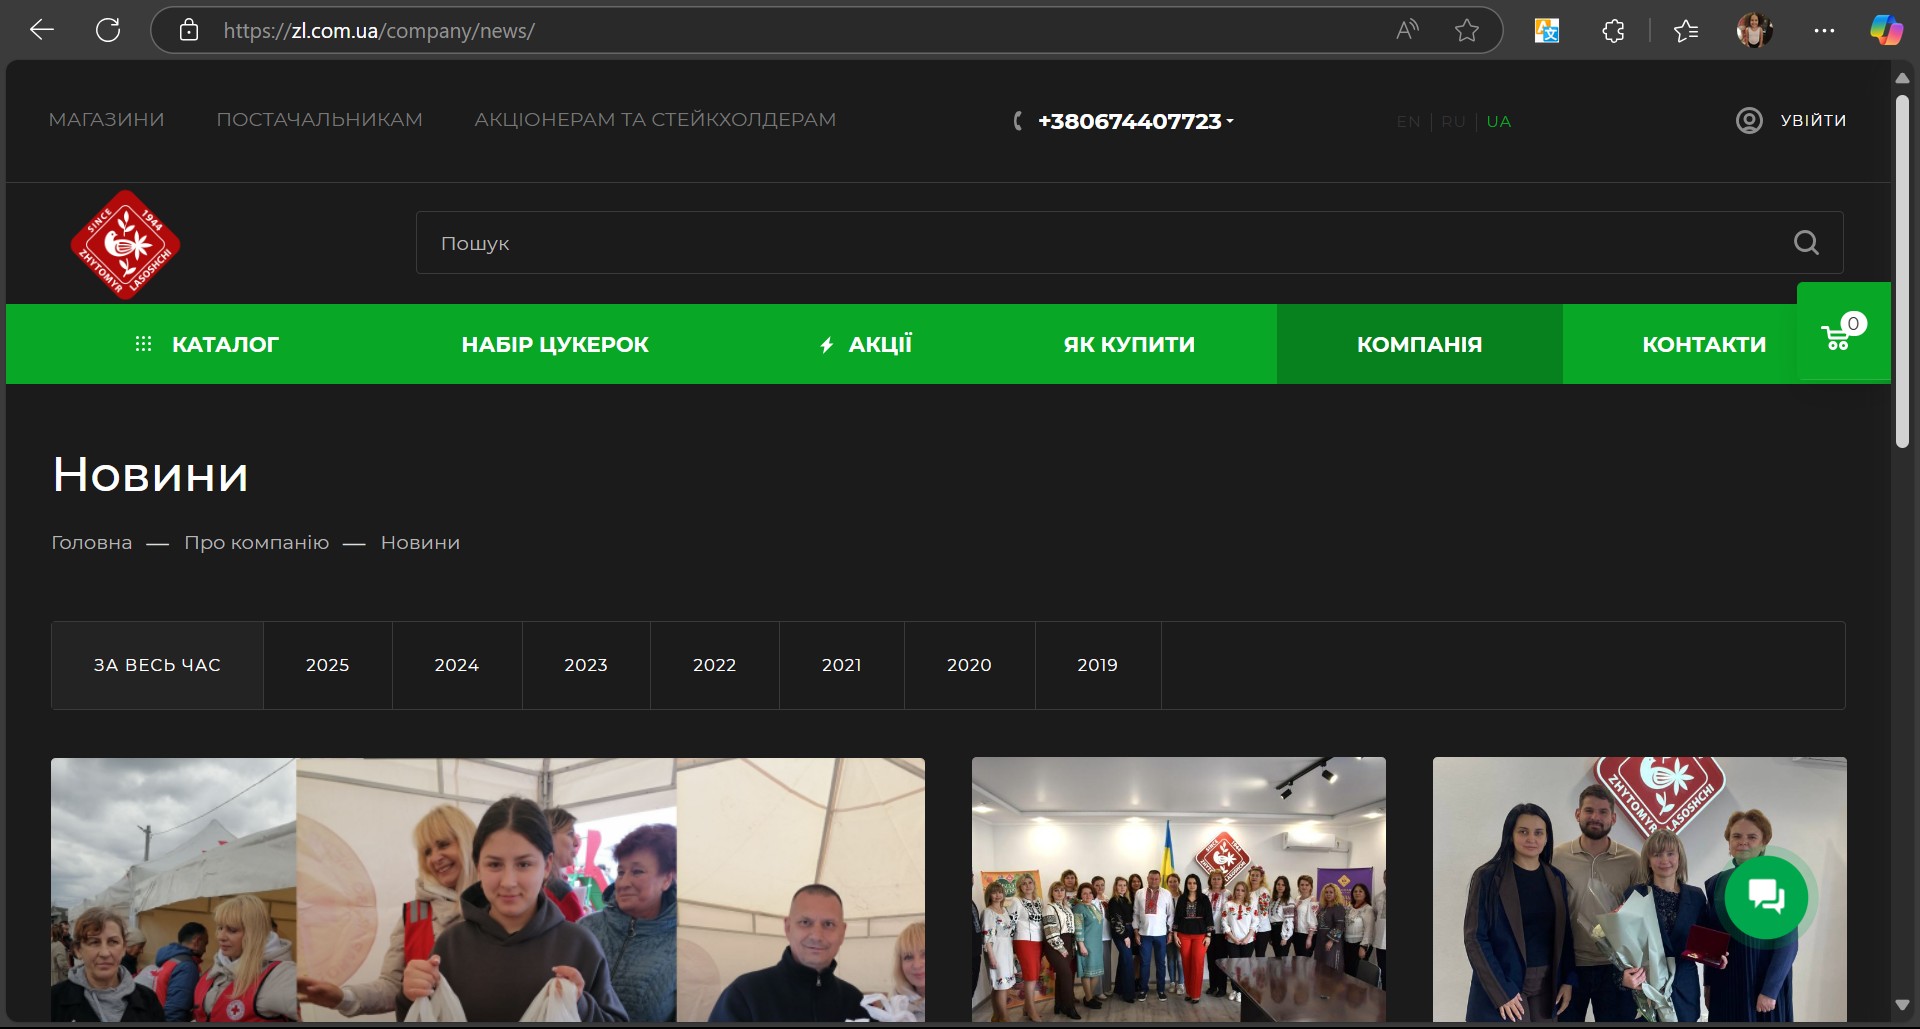This screenshot has height=1029, width=1920.
Task: Expand the phone number dropdown arrow
Action: [1230, 121]
